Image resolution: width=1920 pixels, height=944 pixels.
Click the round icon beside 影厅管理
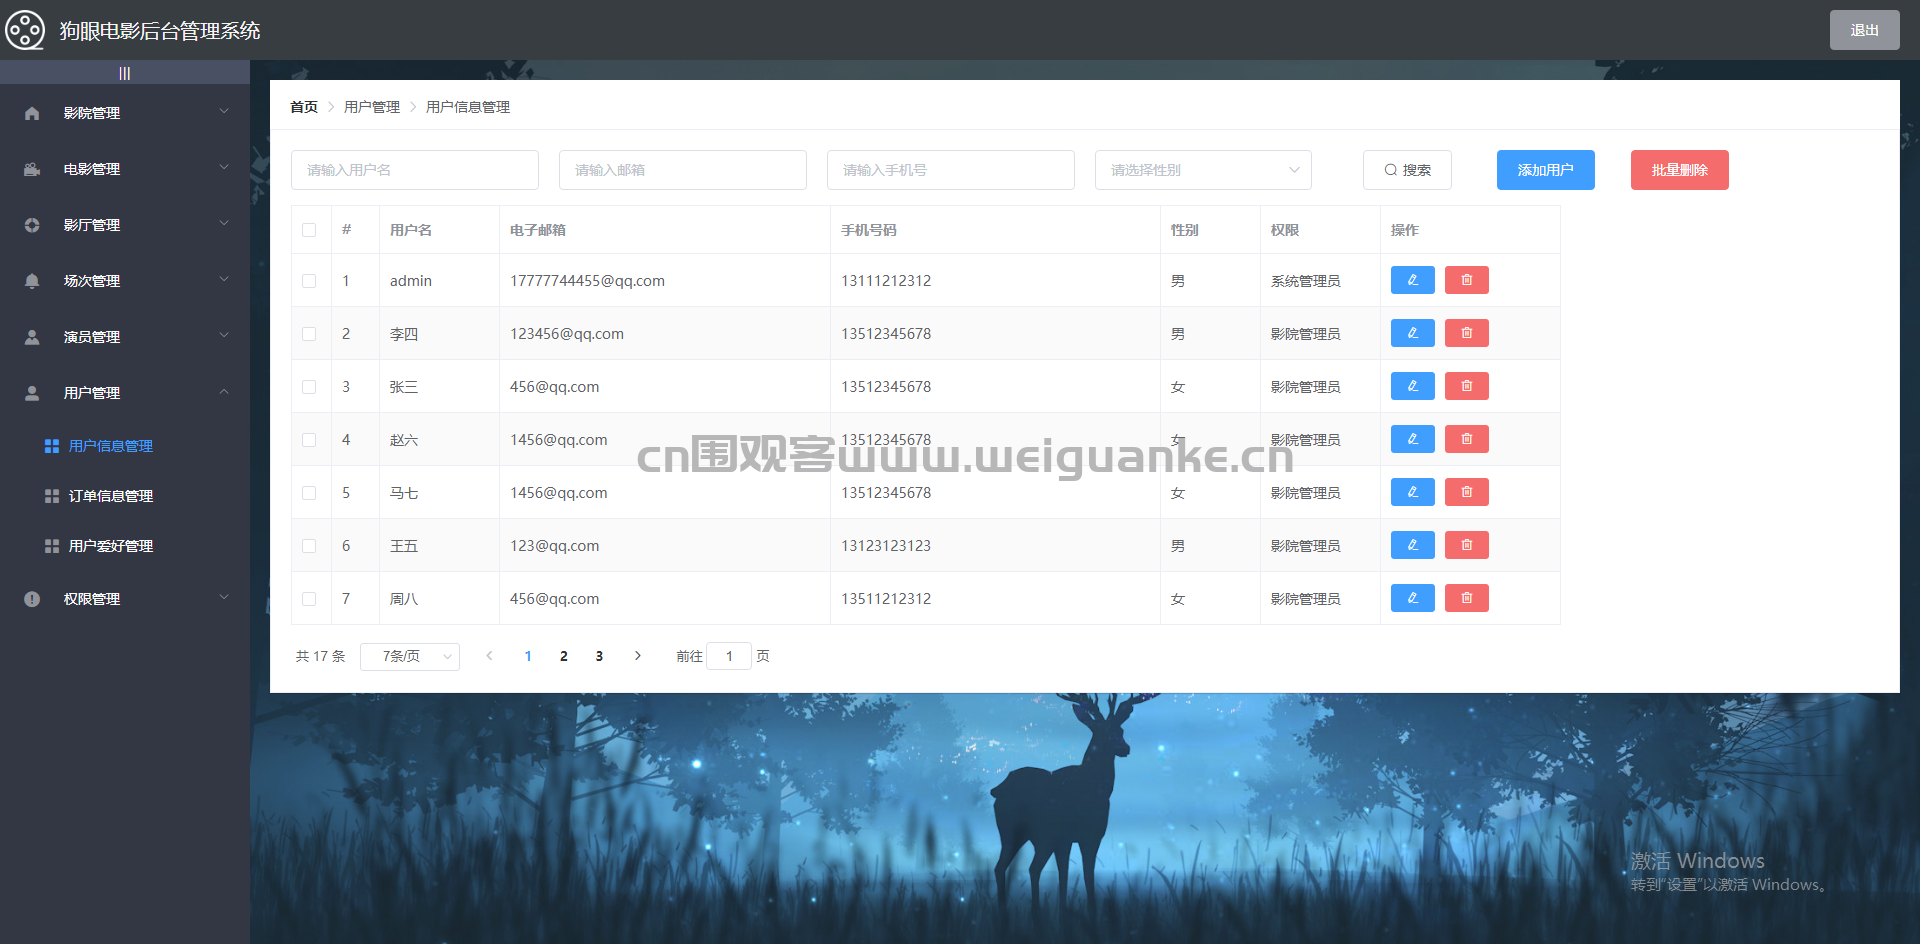pos(32,225)
